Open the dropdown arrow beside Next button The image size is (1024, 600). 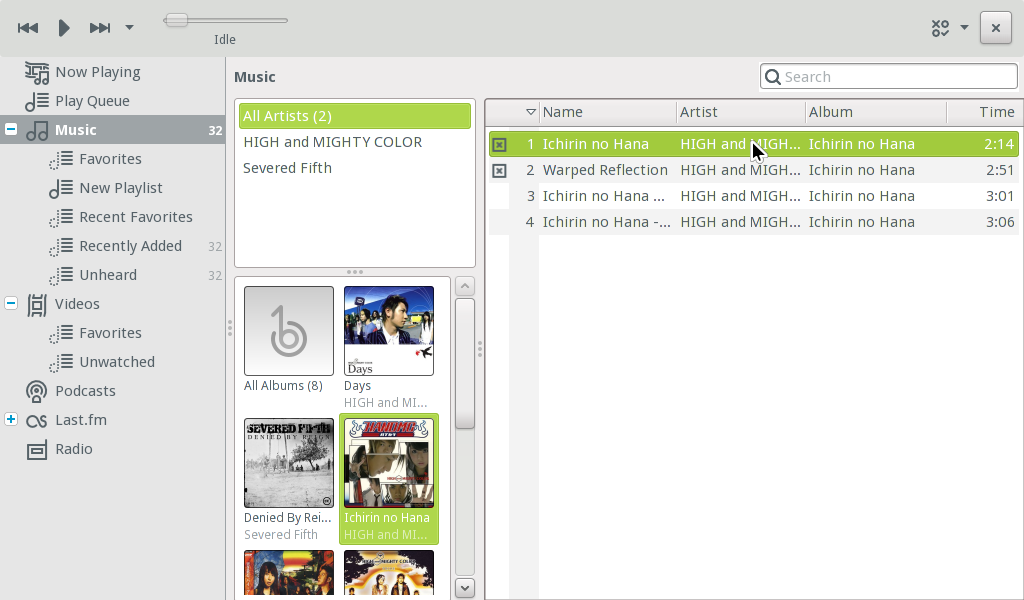pos(129,27)
